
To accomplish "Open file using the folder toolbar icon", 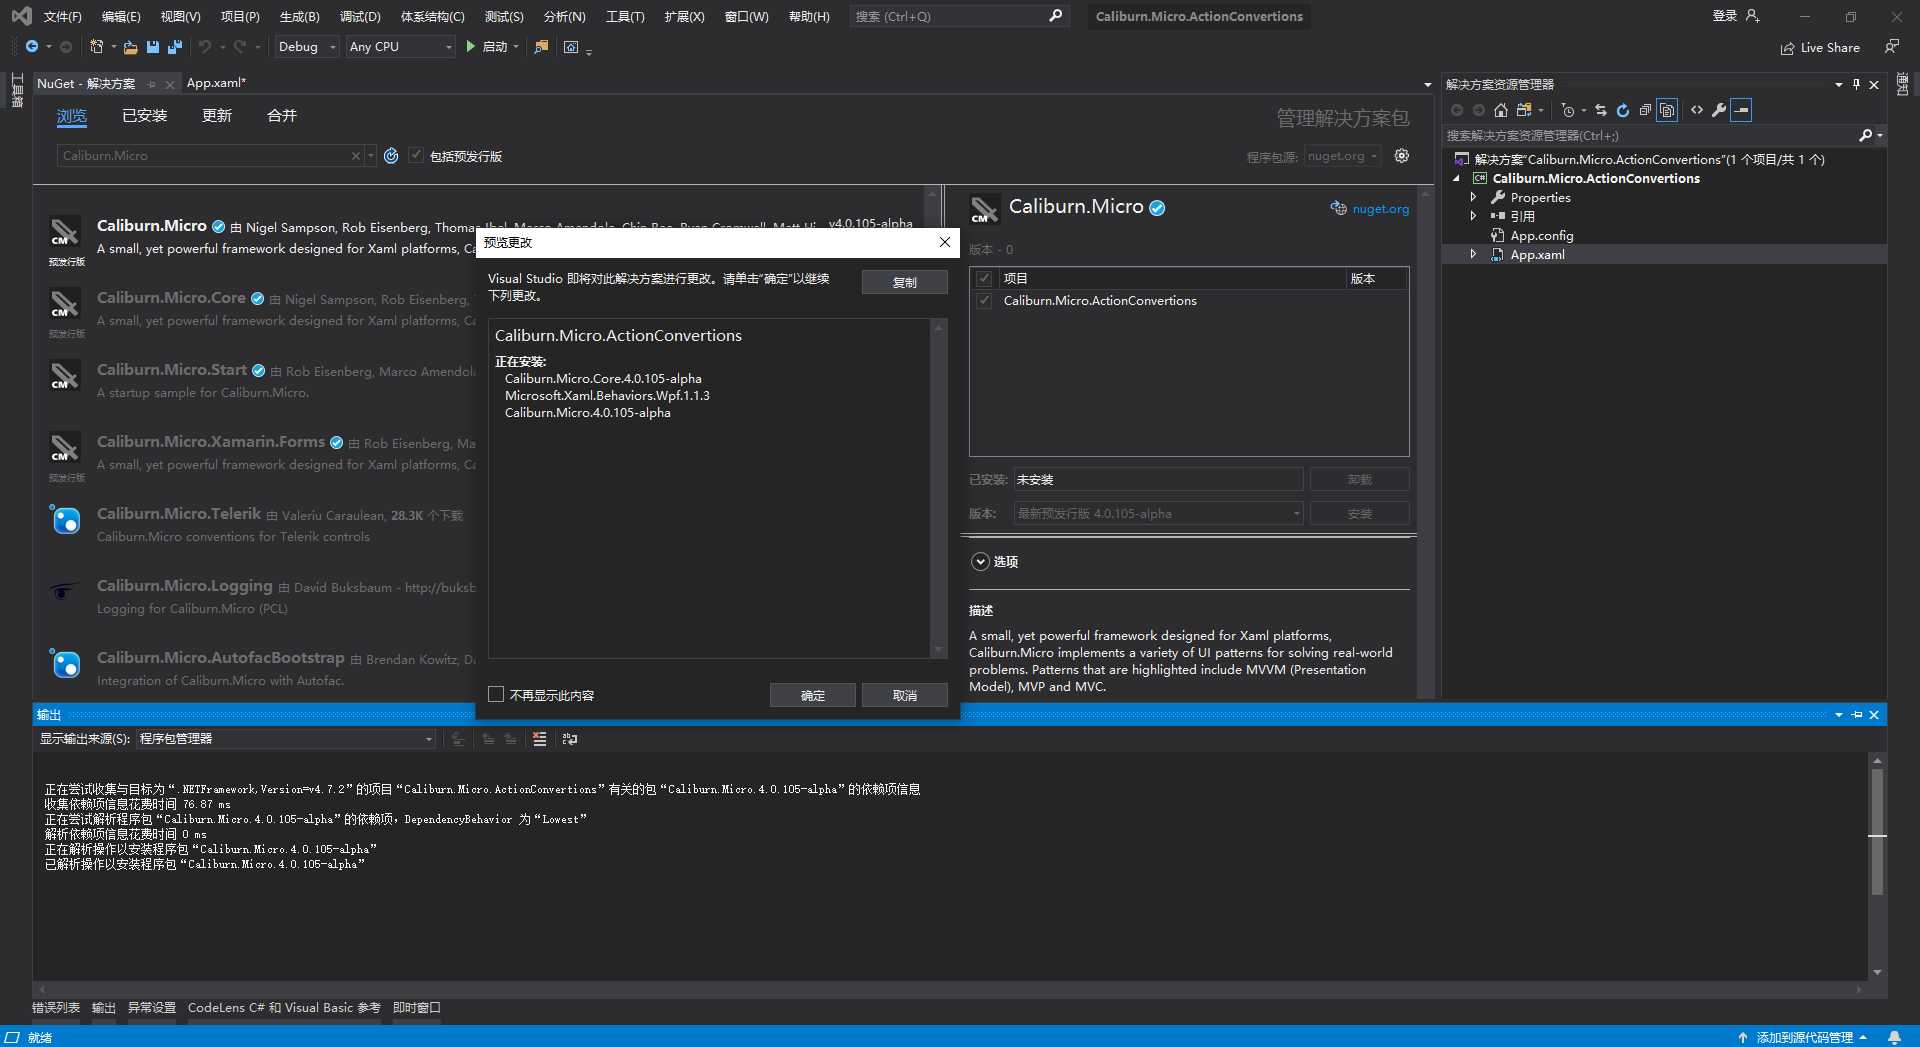I will [130, 47].
